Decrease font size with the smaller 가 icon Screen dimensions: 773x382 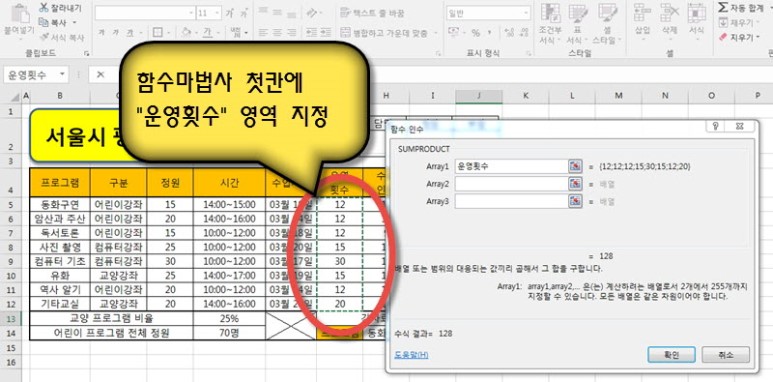[243, 13]
